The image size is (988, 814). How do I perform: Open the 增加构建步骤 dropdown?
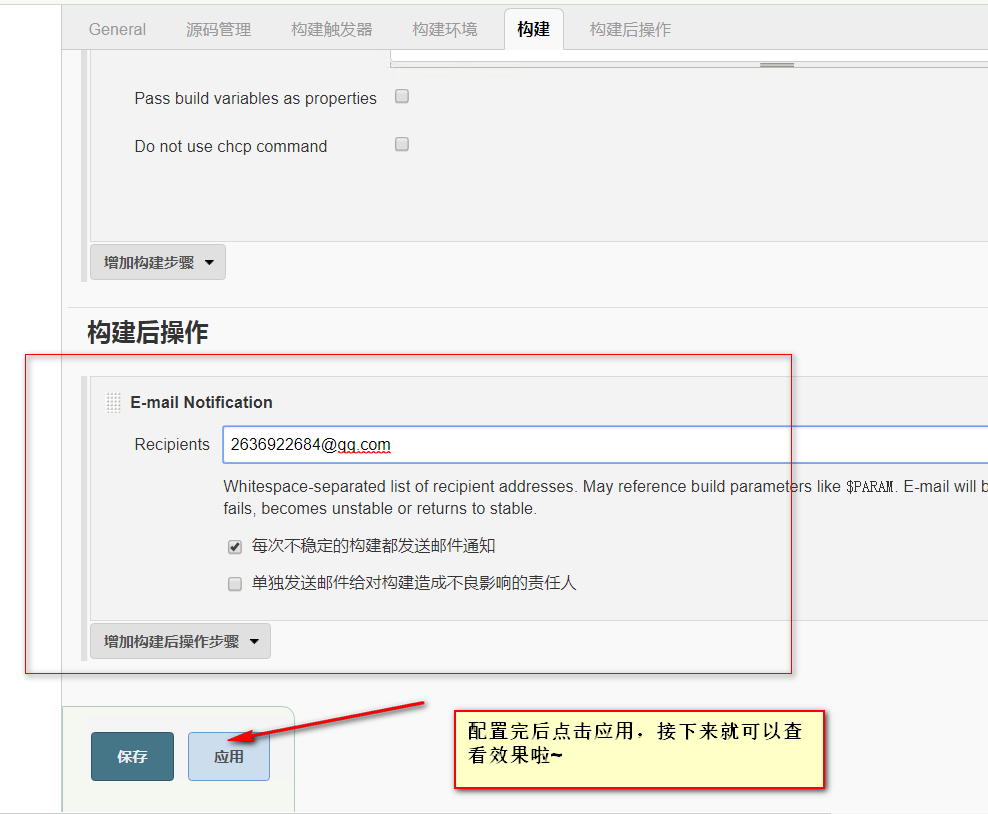pos(158,262)
